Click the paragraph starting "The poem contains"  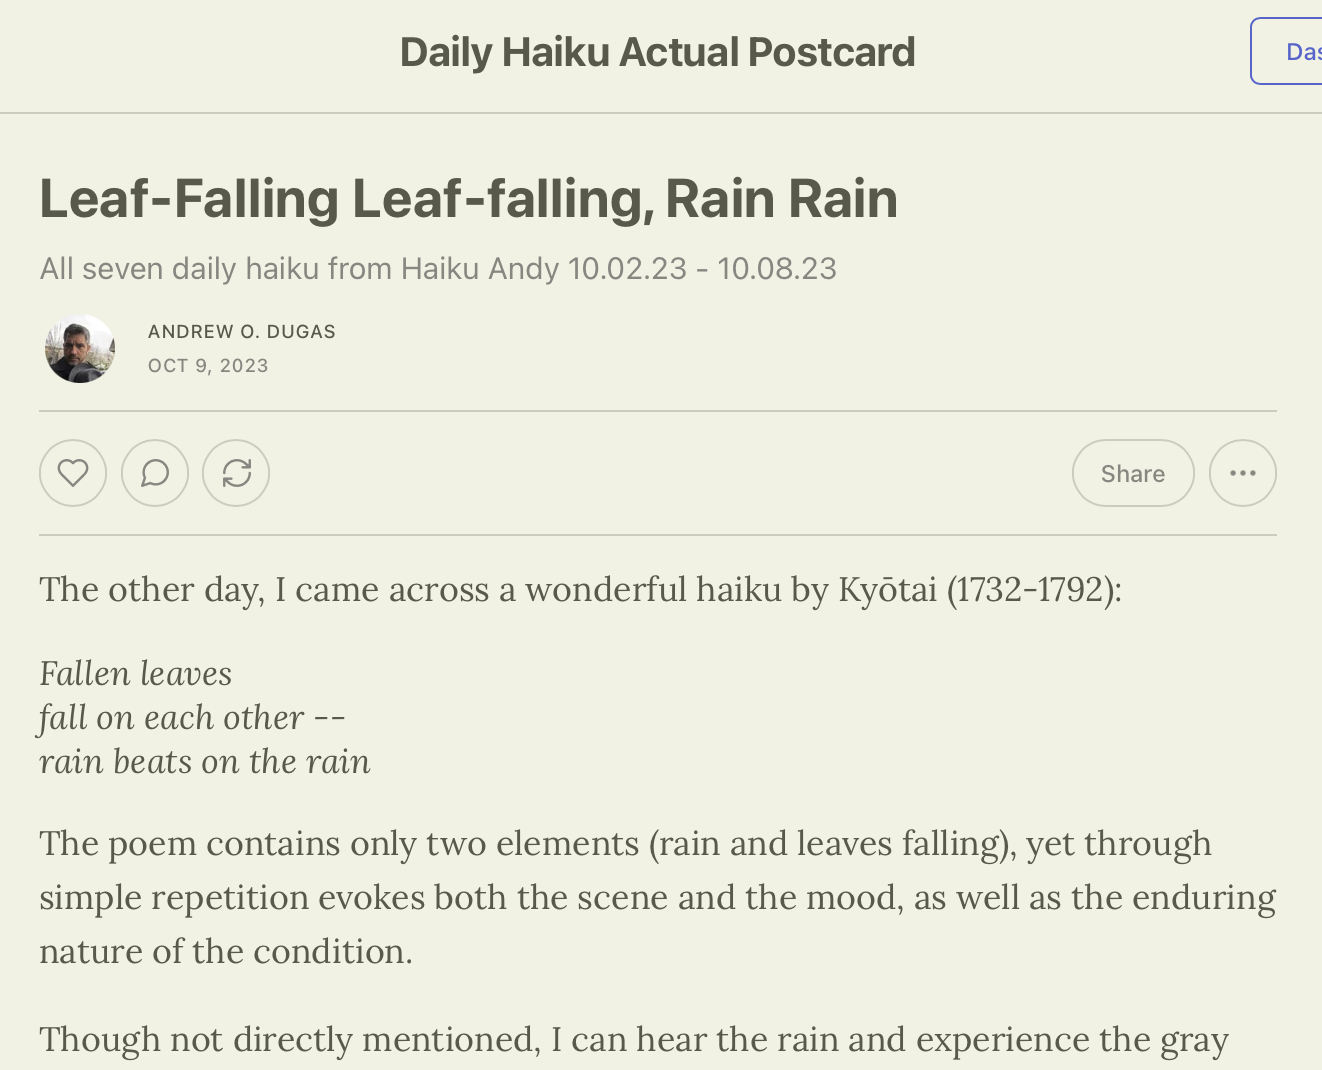(x=625, y=844)
